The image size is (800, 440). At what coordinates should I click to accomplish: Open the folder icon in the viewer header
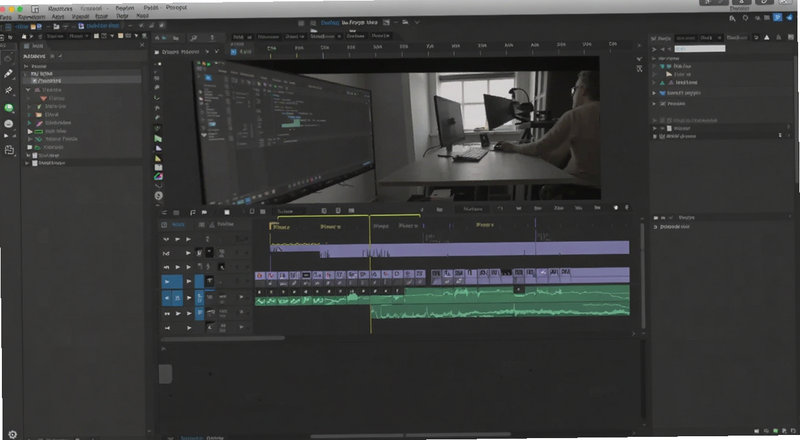[x=158, y=52]
